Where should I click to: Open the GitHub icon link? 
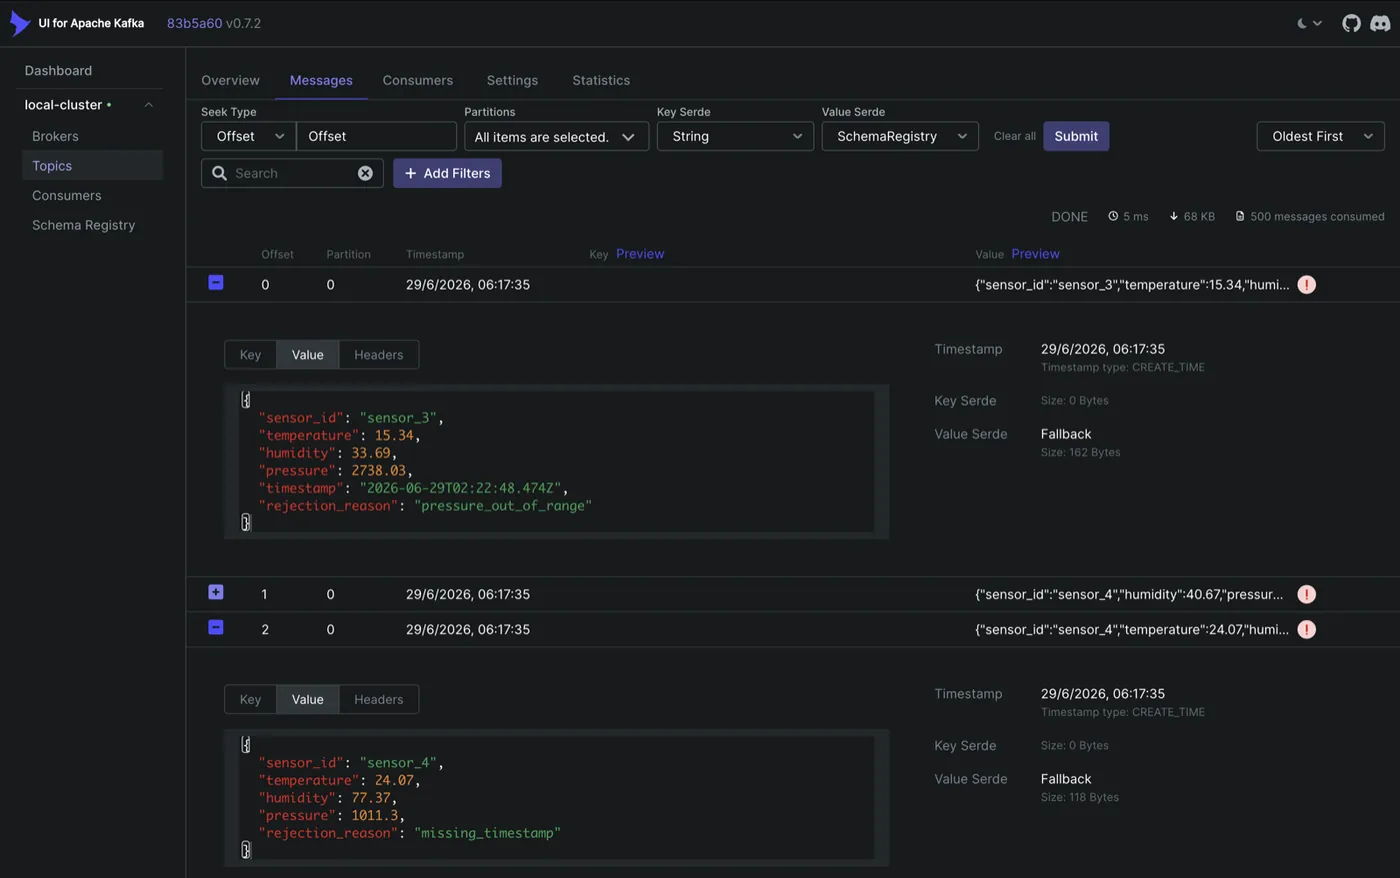(x=1351, y=23)
